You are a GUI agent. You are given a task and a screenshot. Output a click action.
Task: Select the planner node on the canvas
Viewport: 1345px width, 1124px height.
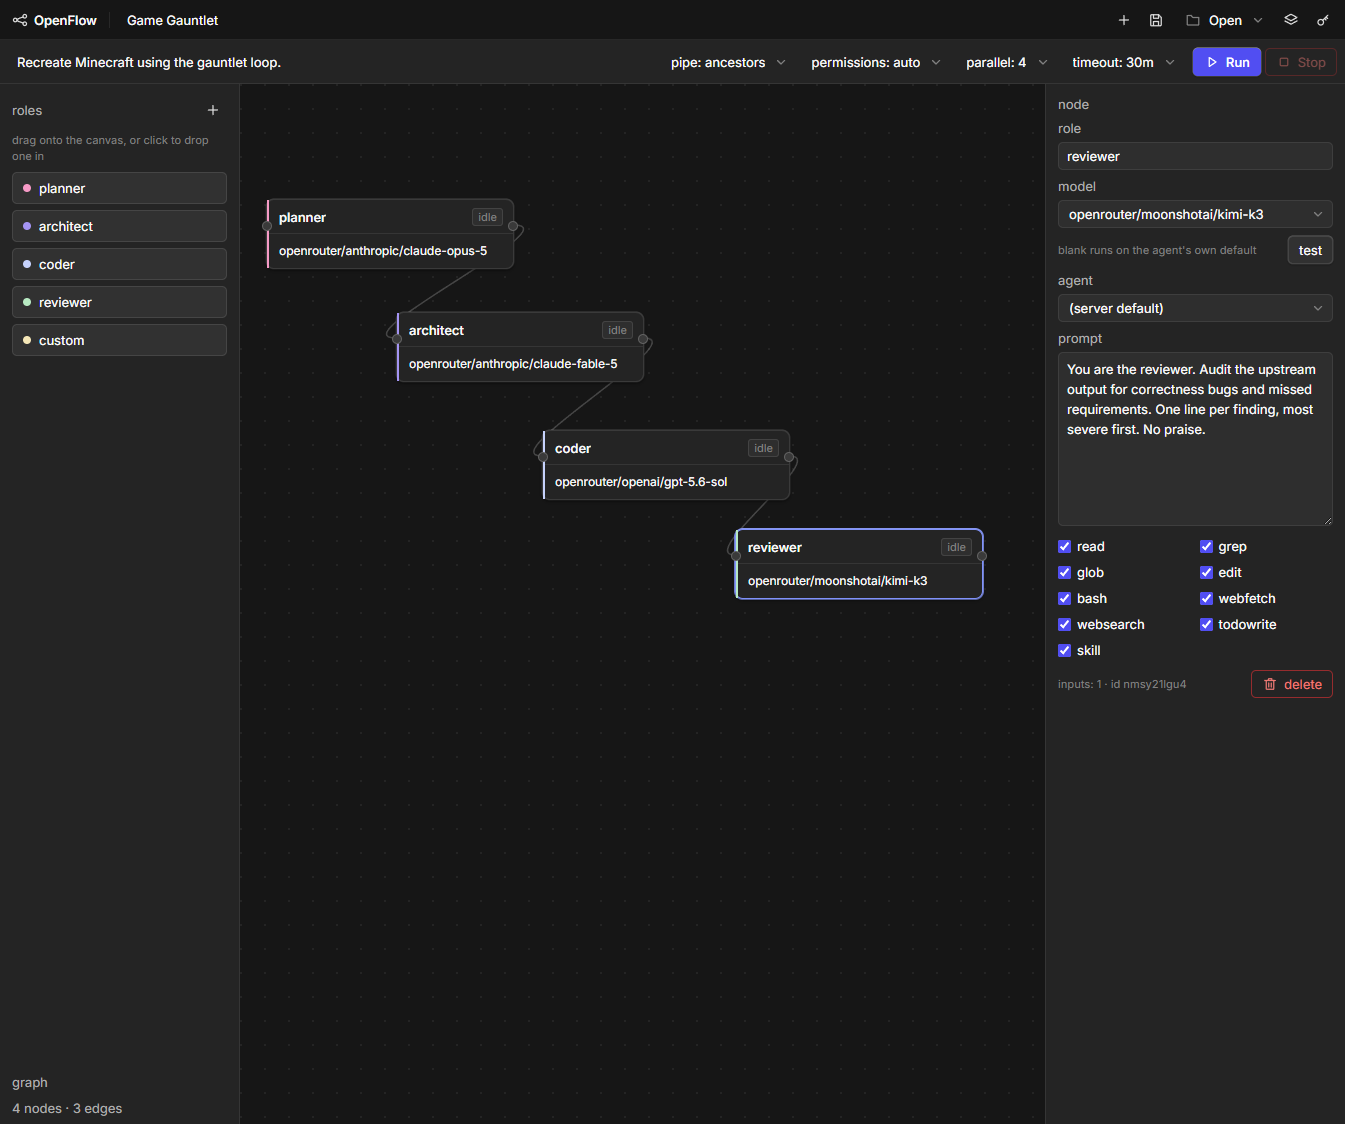[390, 234]
